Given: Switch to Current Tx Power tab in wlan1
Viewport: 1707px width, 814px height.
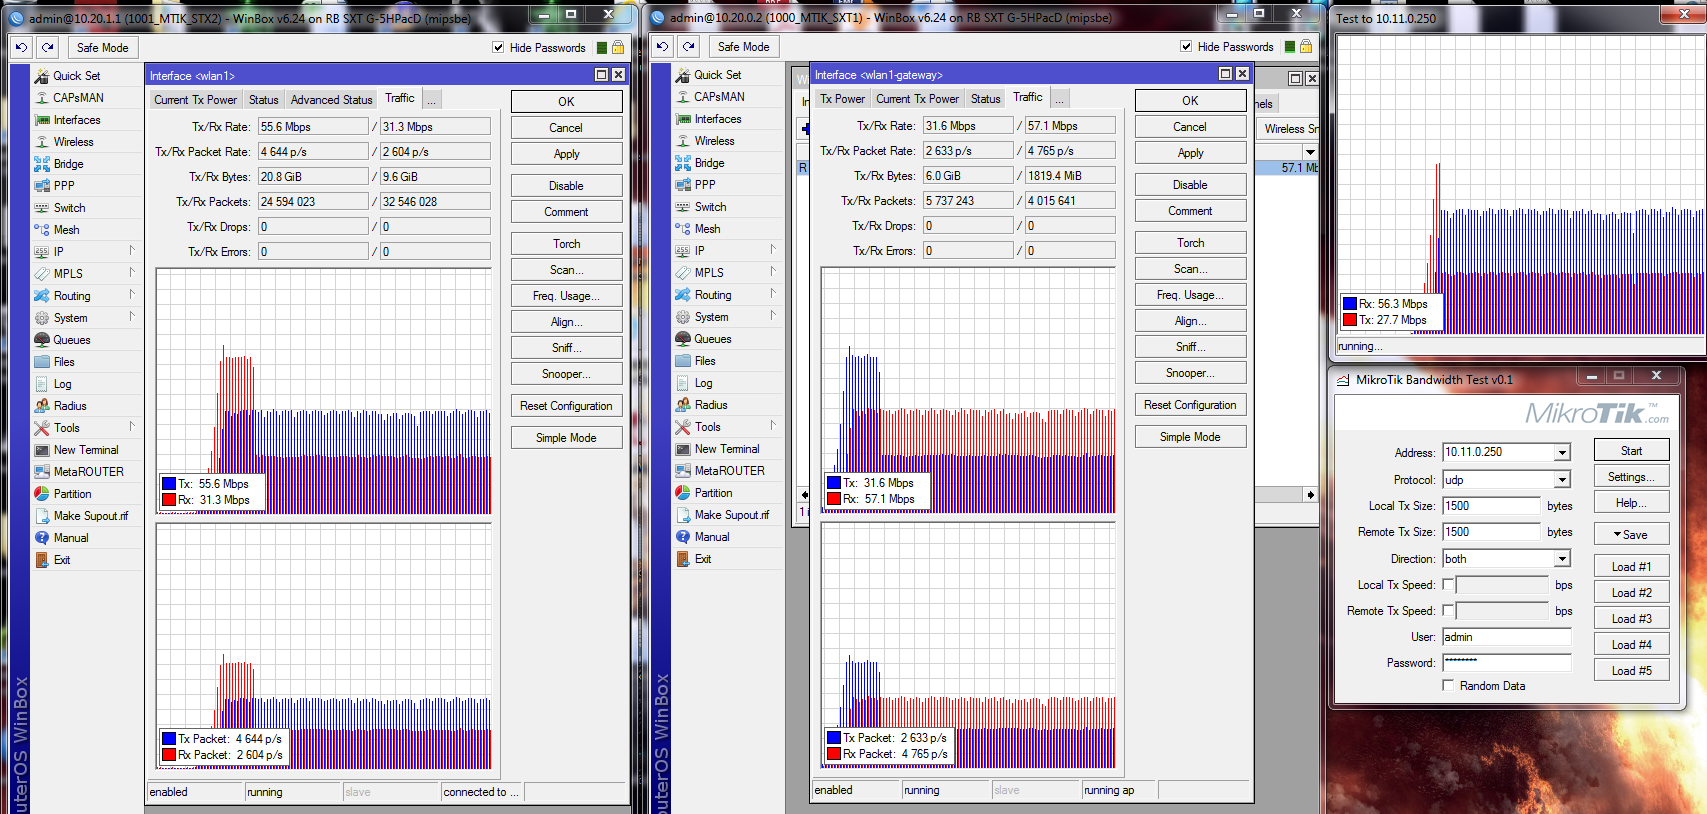Looking at the screenshot, I should [x=195, y=100].
